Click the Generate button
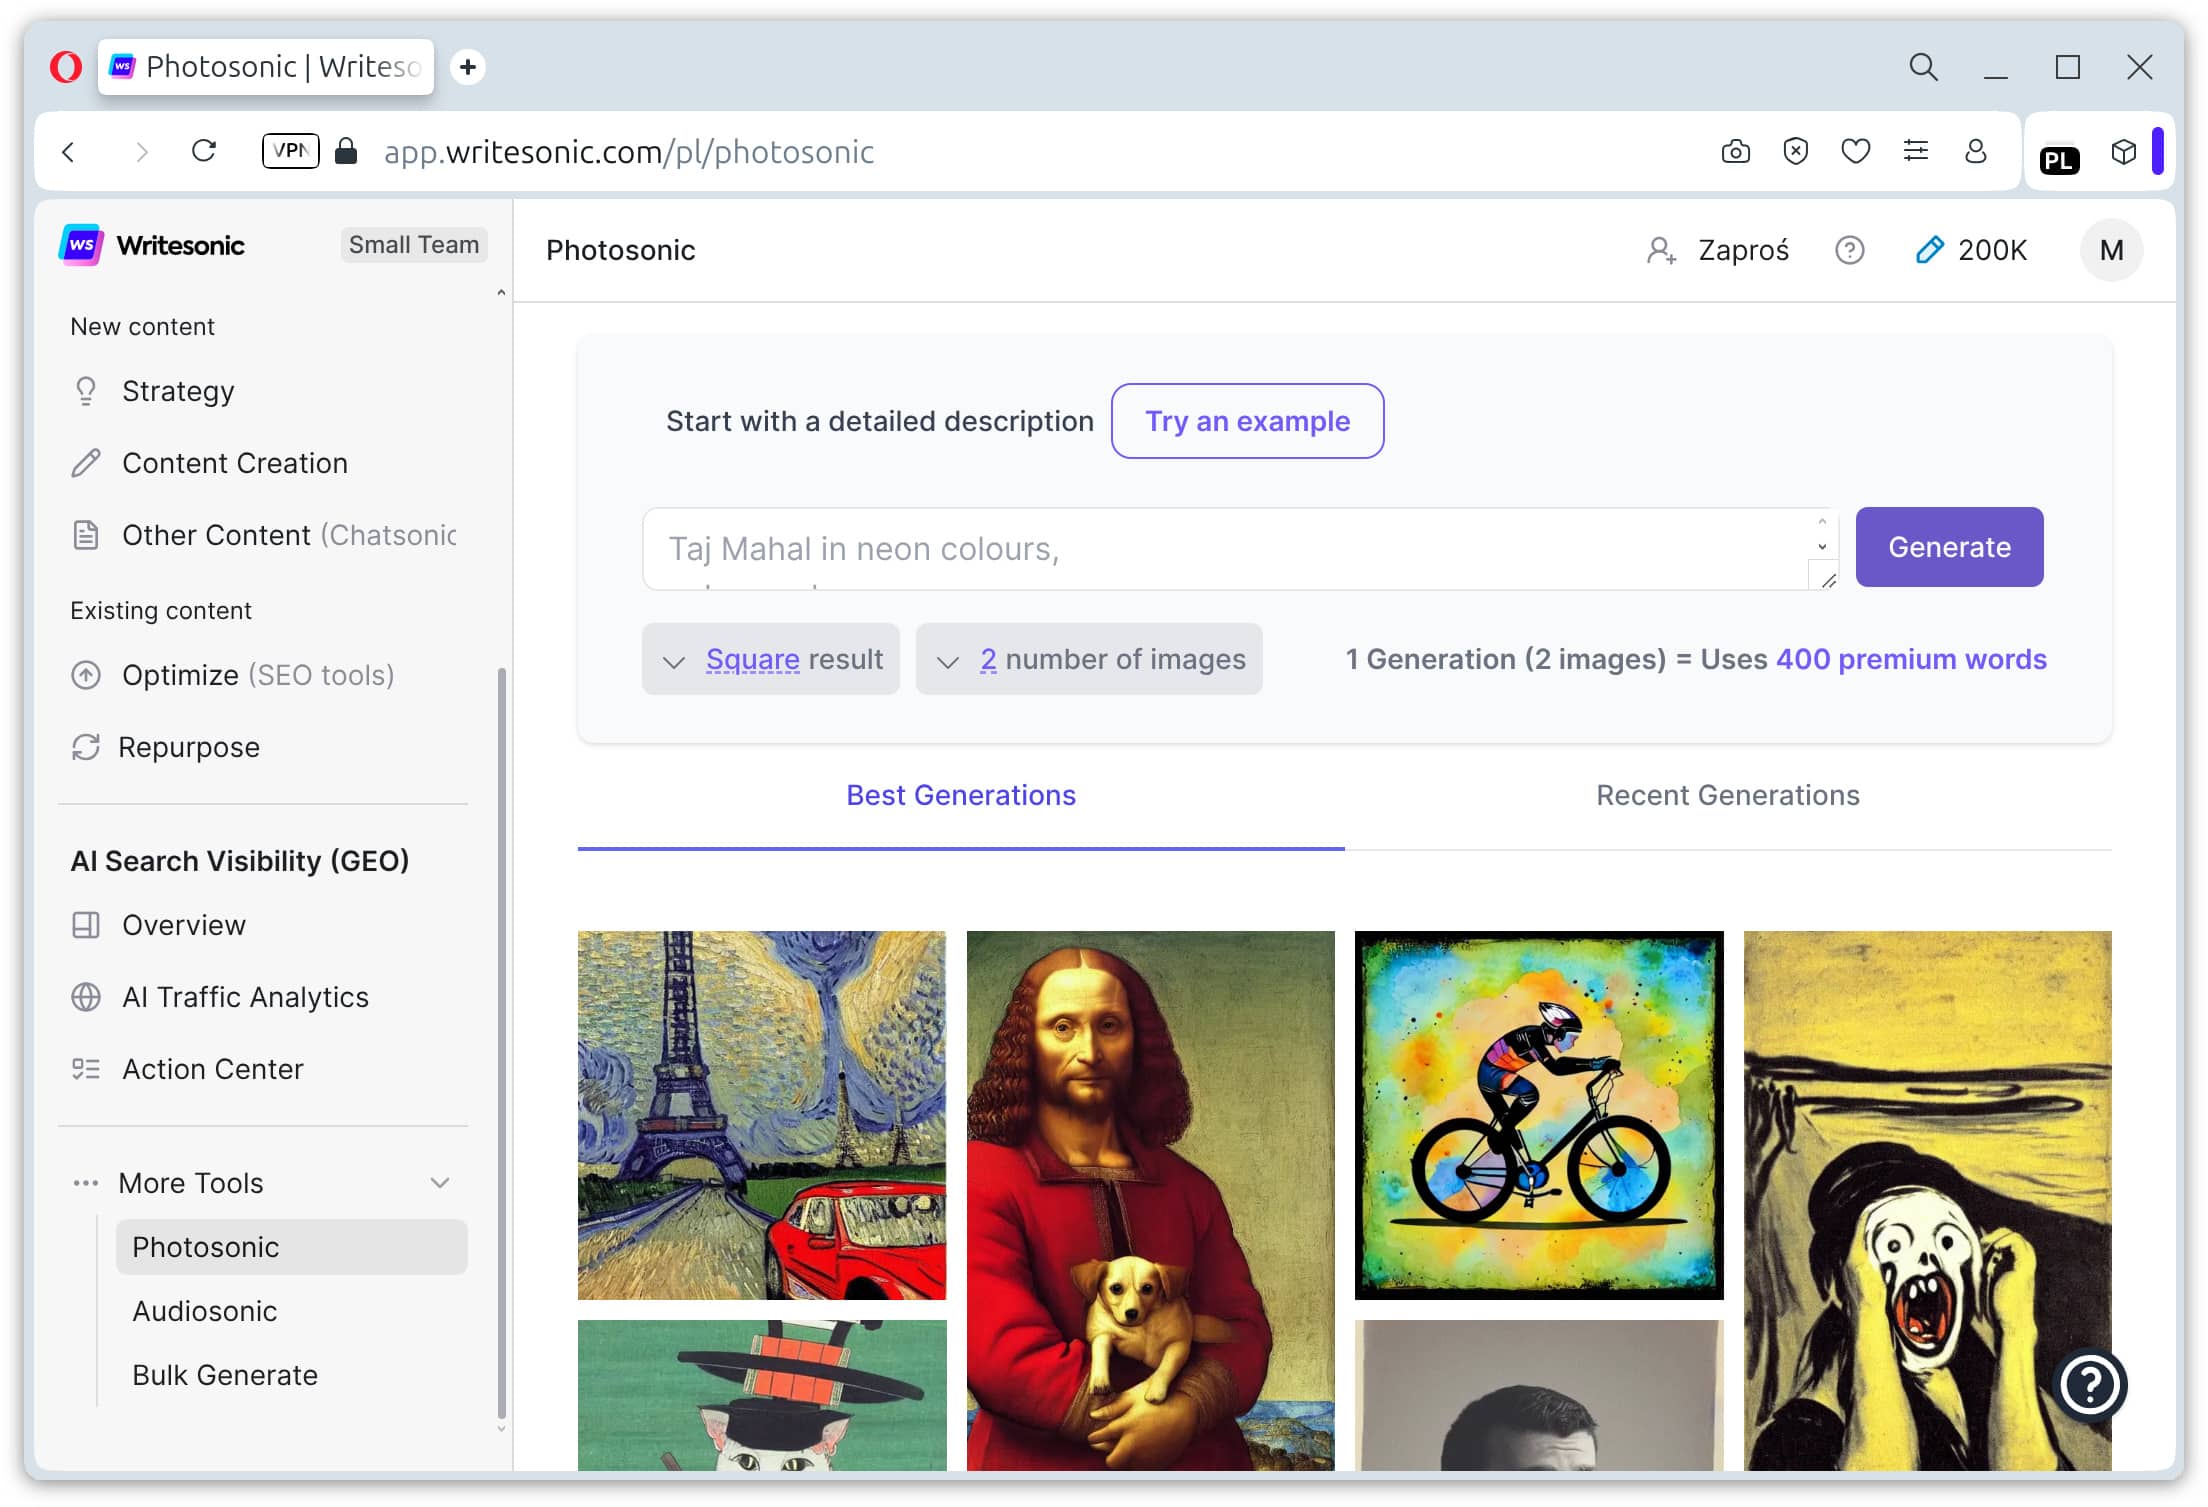Image resolution: width=2208 pixels, height=1507 pixels. click(x=1949, y=547)
